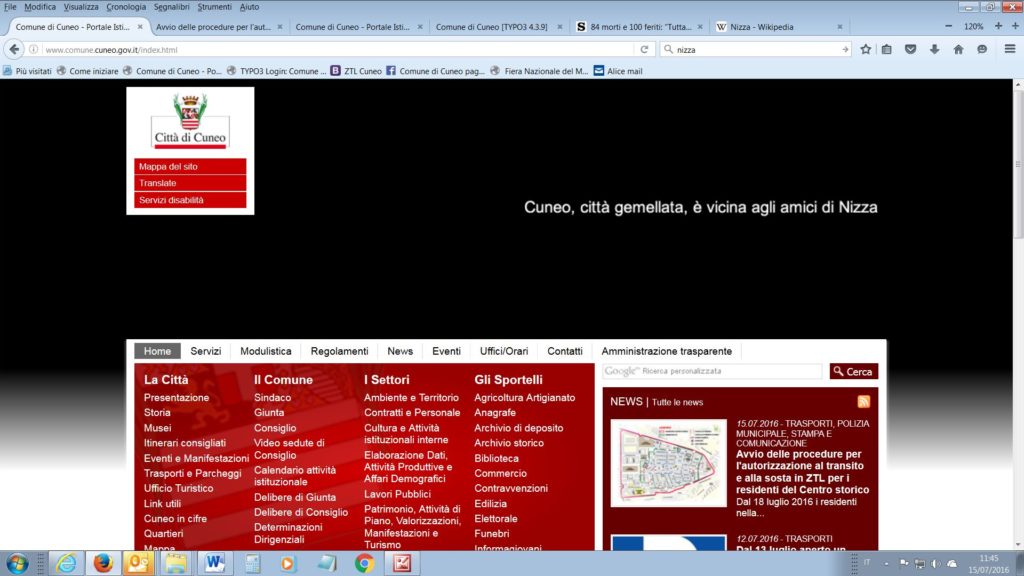The width and height of the screenshot is (1024, 576).
Task: Open Outlook from the taskbar
Action: (x=138, y=563)
